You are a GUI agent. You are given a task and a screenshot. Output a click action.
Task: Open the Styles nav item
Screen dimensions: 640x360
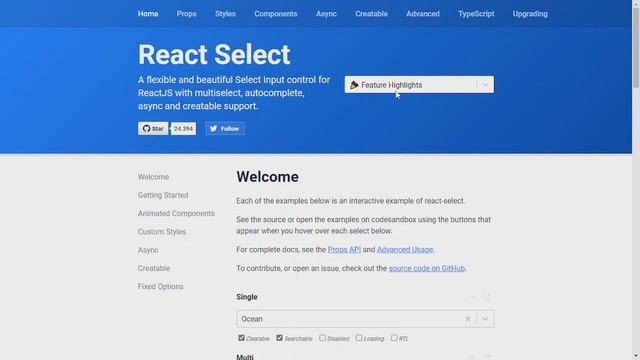[x=225, y=14]
